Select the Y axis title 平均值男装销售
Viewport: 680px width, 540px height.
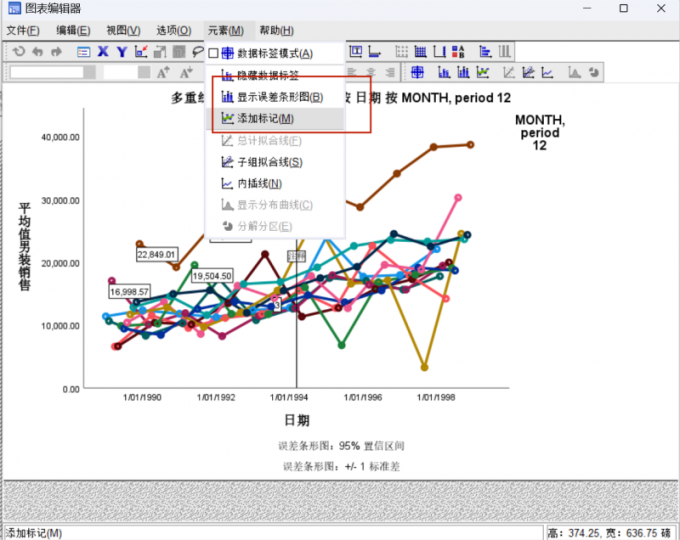click(24, 247)
